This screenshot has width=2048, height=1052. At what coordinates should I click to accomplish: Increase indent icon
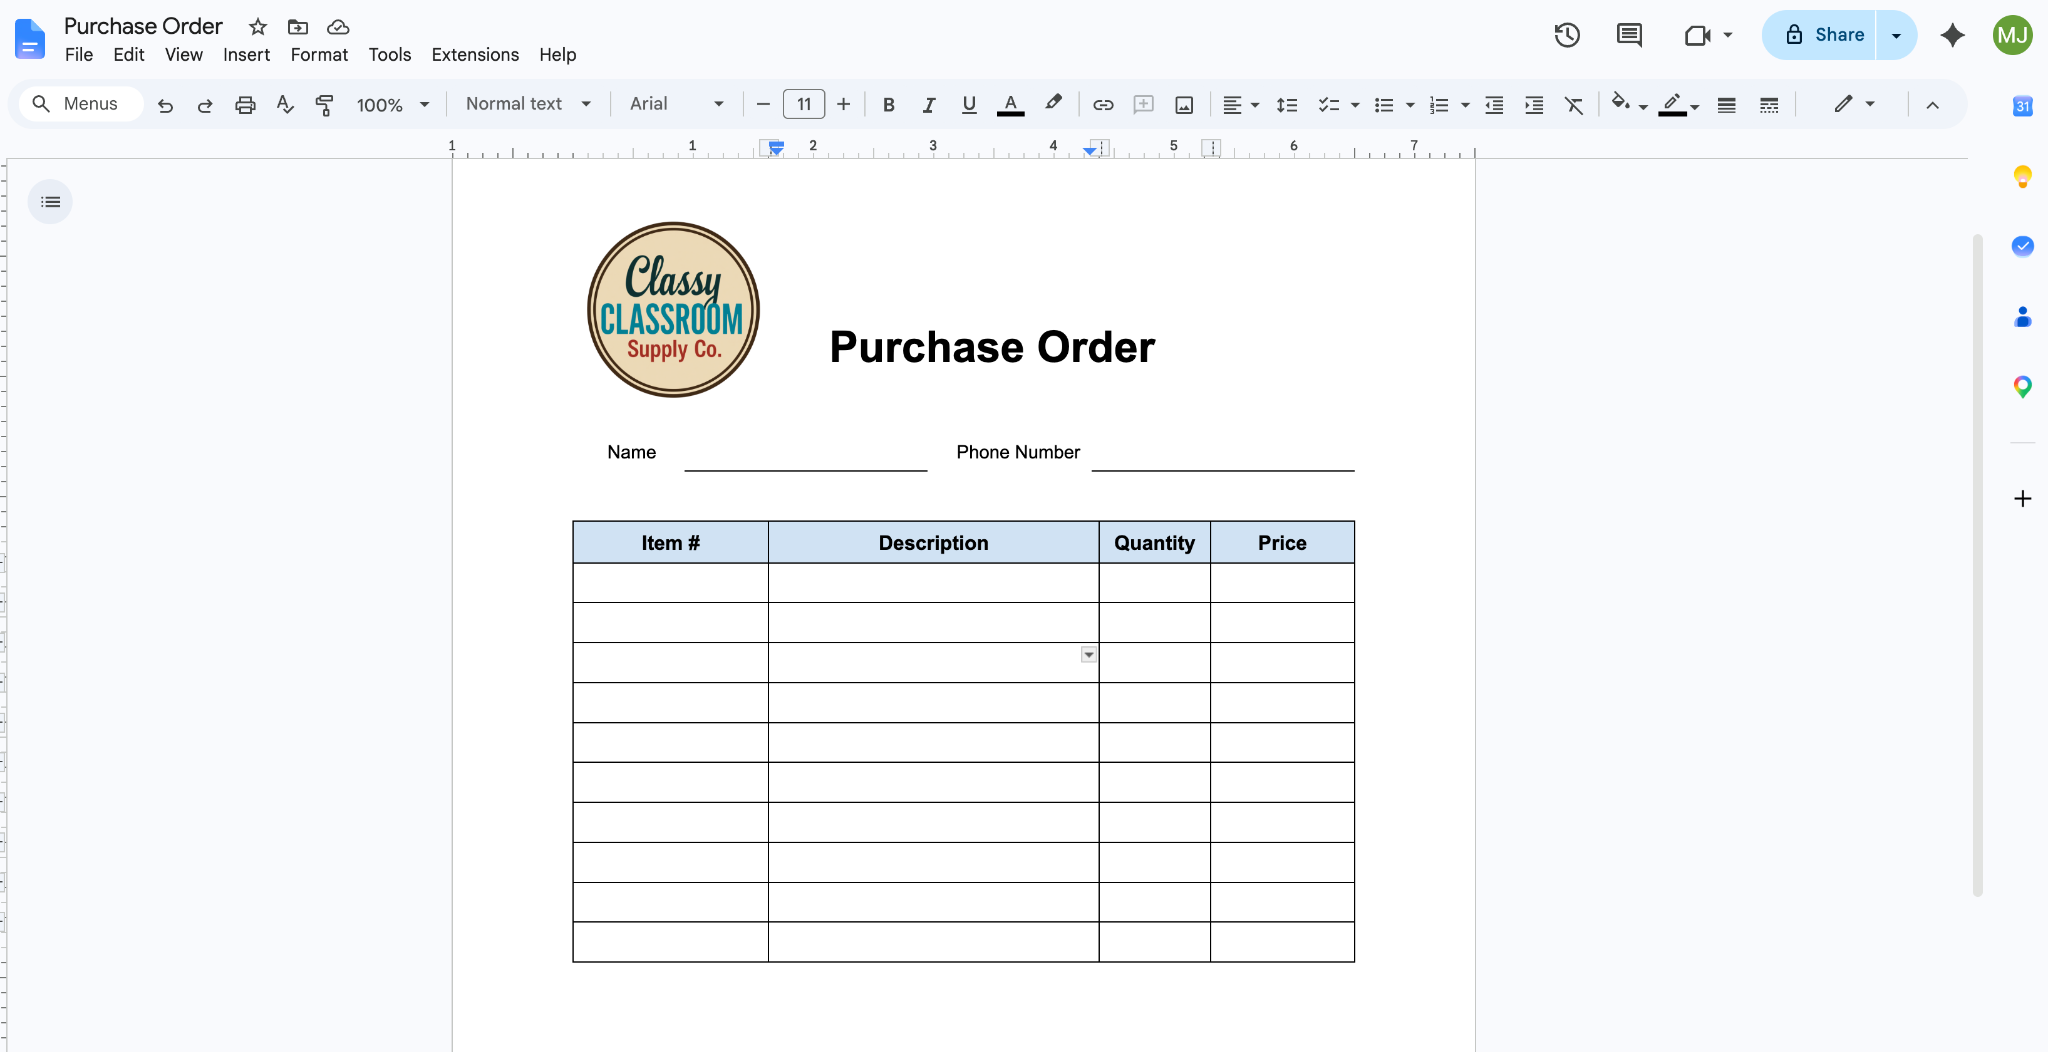[x=1534, y=105]
